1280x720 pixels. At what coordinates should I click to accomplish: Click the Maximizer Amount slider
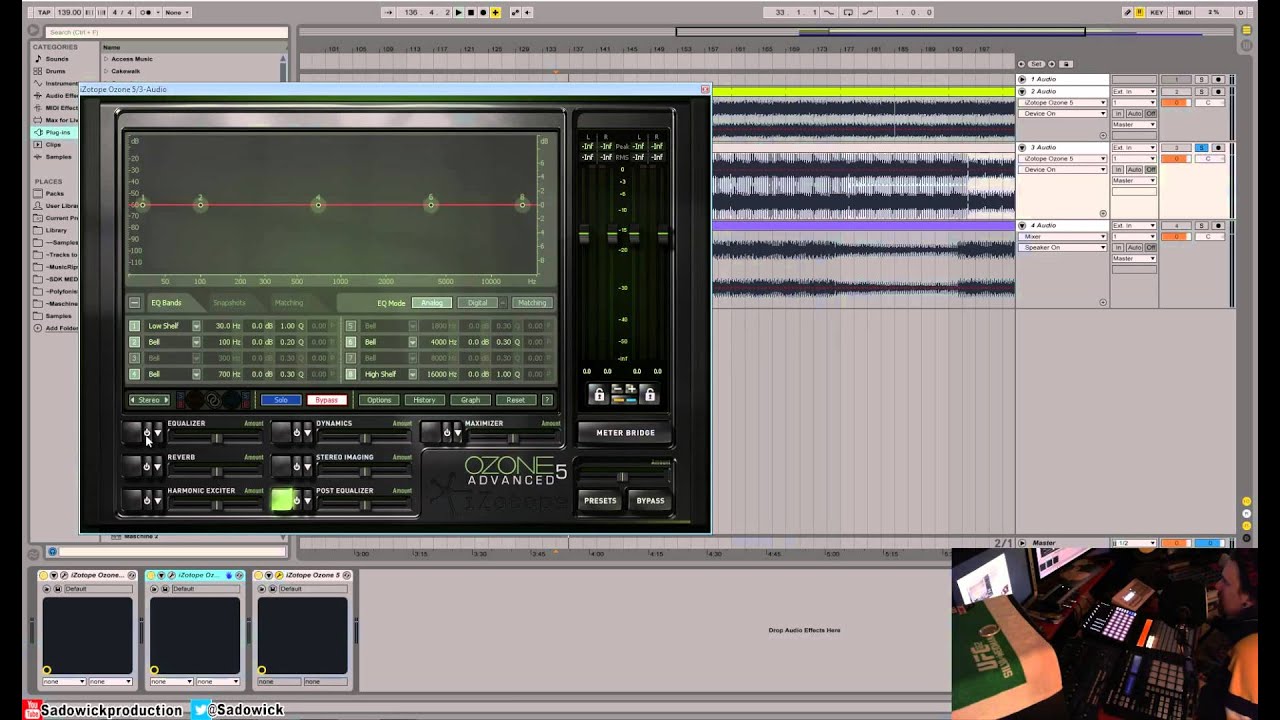coord(513,439)
